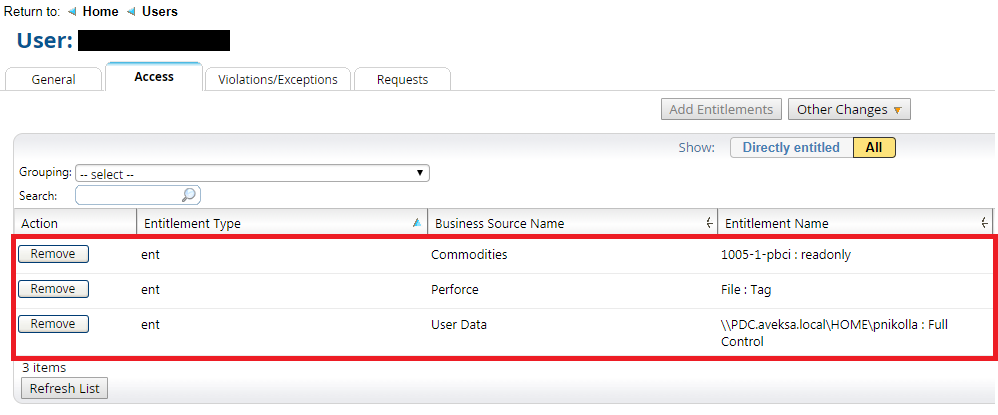Go to the Home breadcrumb link
Image resolution: width=998 pixels, height=415 pixels.
click(100, 12)
